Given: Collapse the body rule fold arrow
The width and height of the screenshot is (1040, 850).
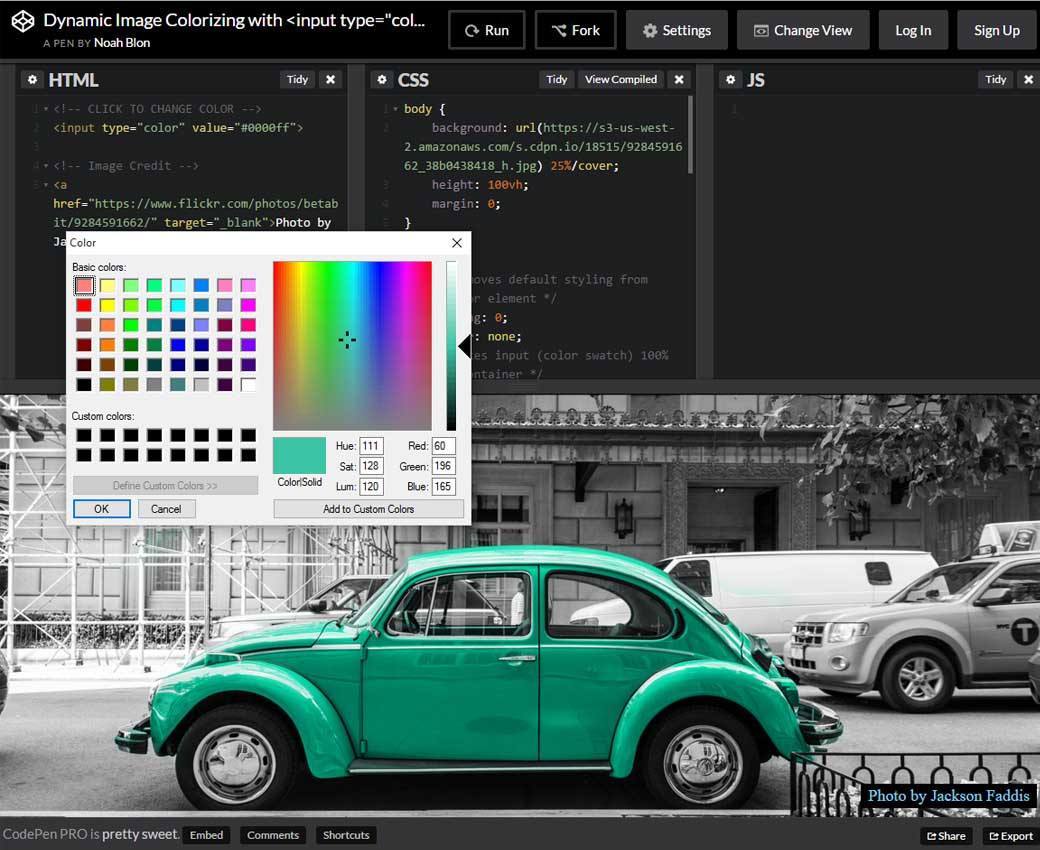Looking at the screenshot, I should (x=395, y=109).
